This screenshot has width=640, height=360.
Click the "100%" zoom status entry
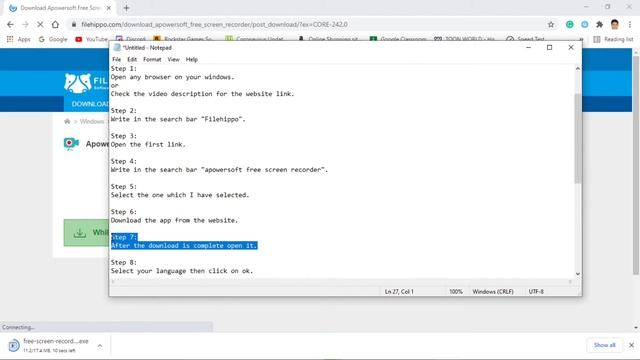click(x=456, y=291)
